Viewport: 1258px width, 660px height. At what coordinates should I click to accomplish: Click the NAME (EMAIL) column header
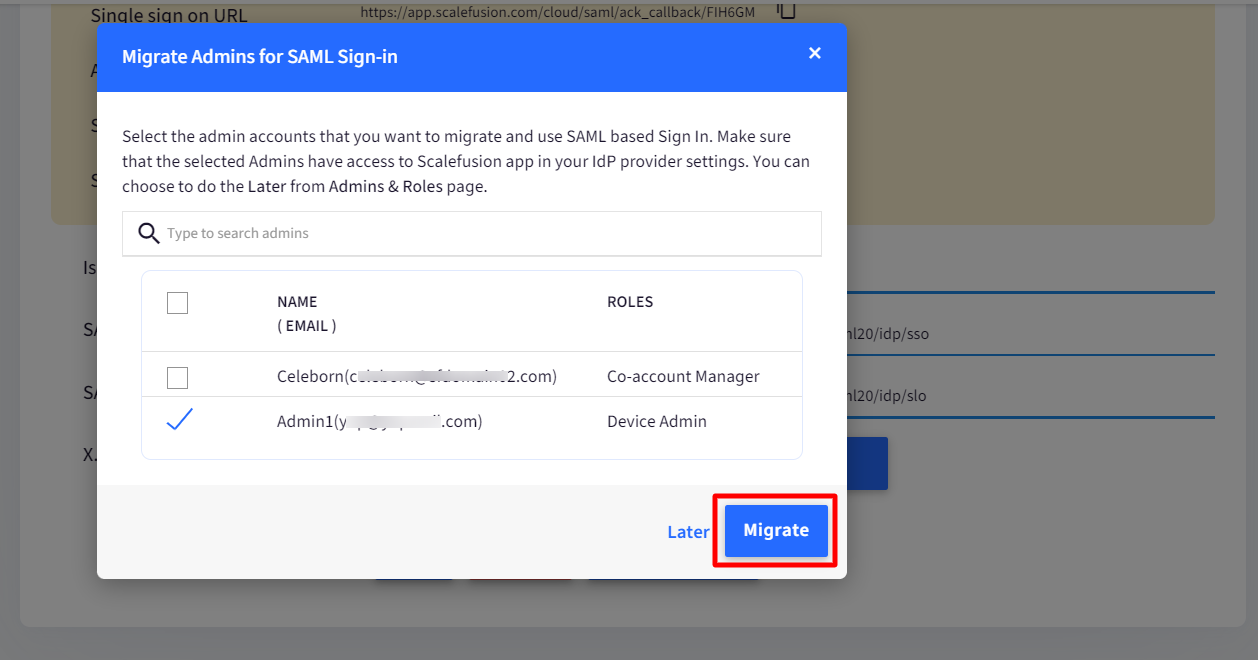[307, 313]
